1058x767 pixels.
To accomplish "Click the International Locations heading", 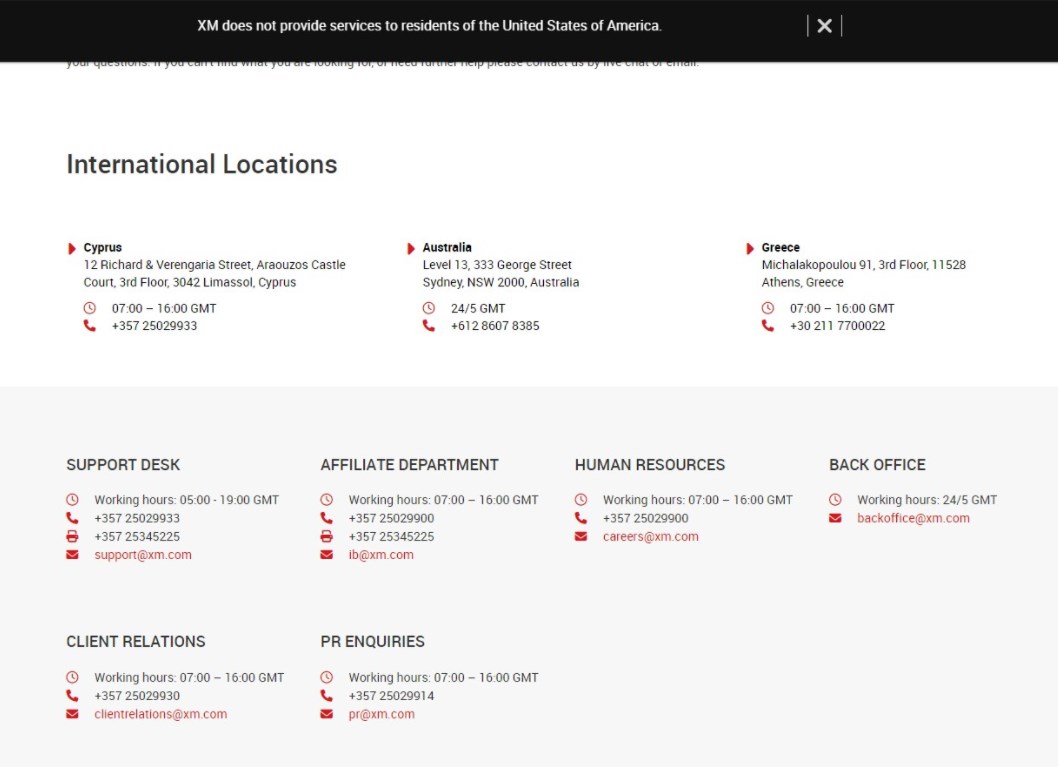I will 202,165.
